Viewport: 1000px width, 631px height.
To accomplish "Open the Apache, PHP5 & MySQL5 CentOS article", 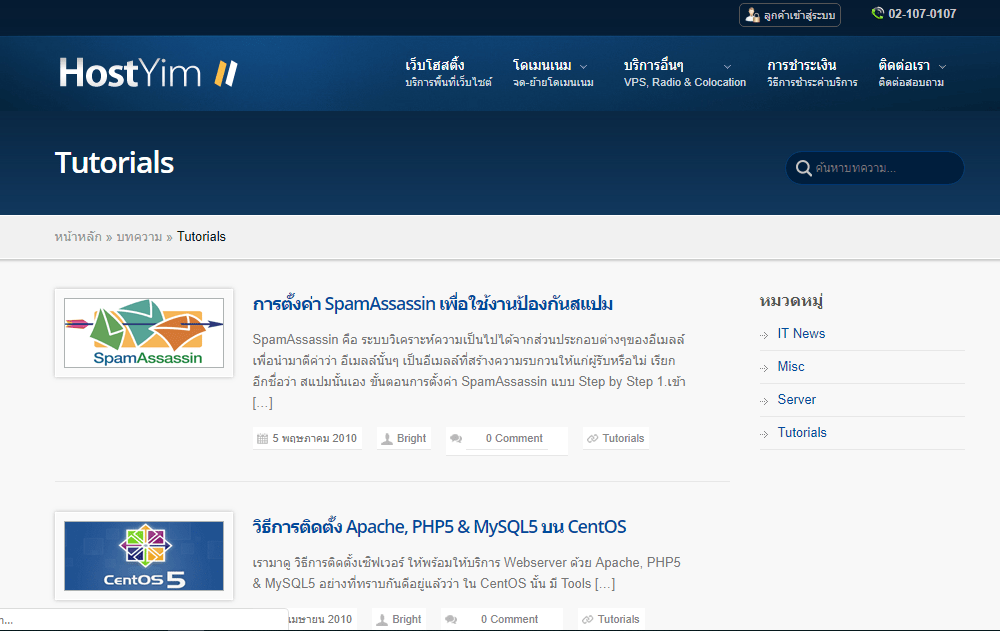I will (x=439, y=527).
